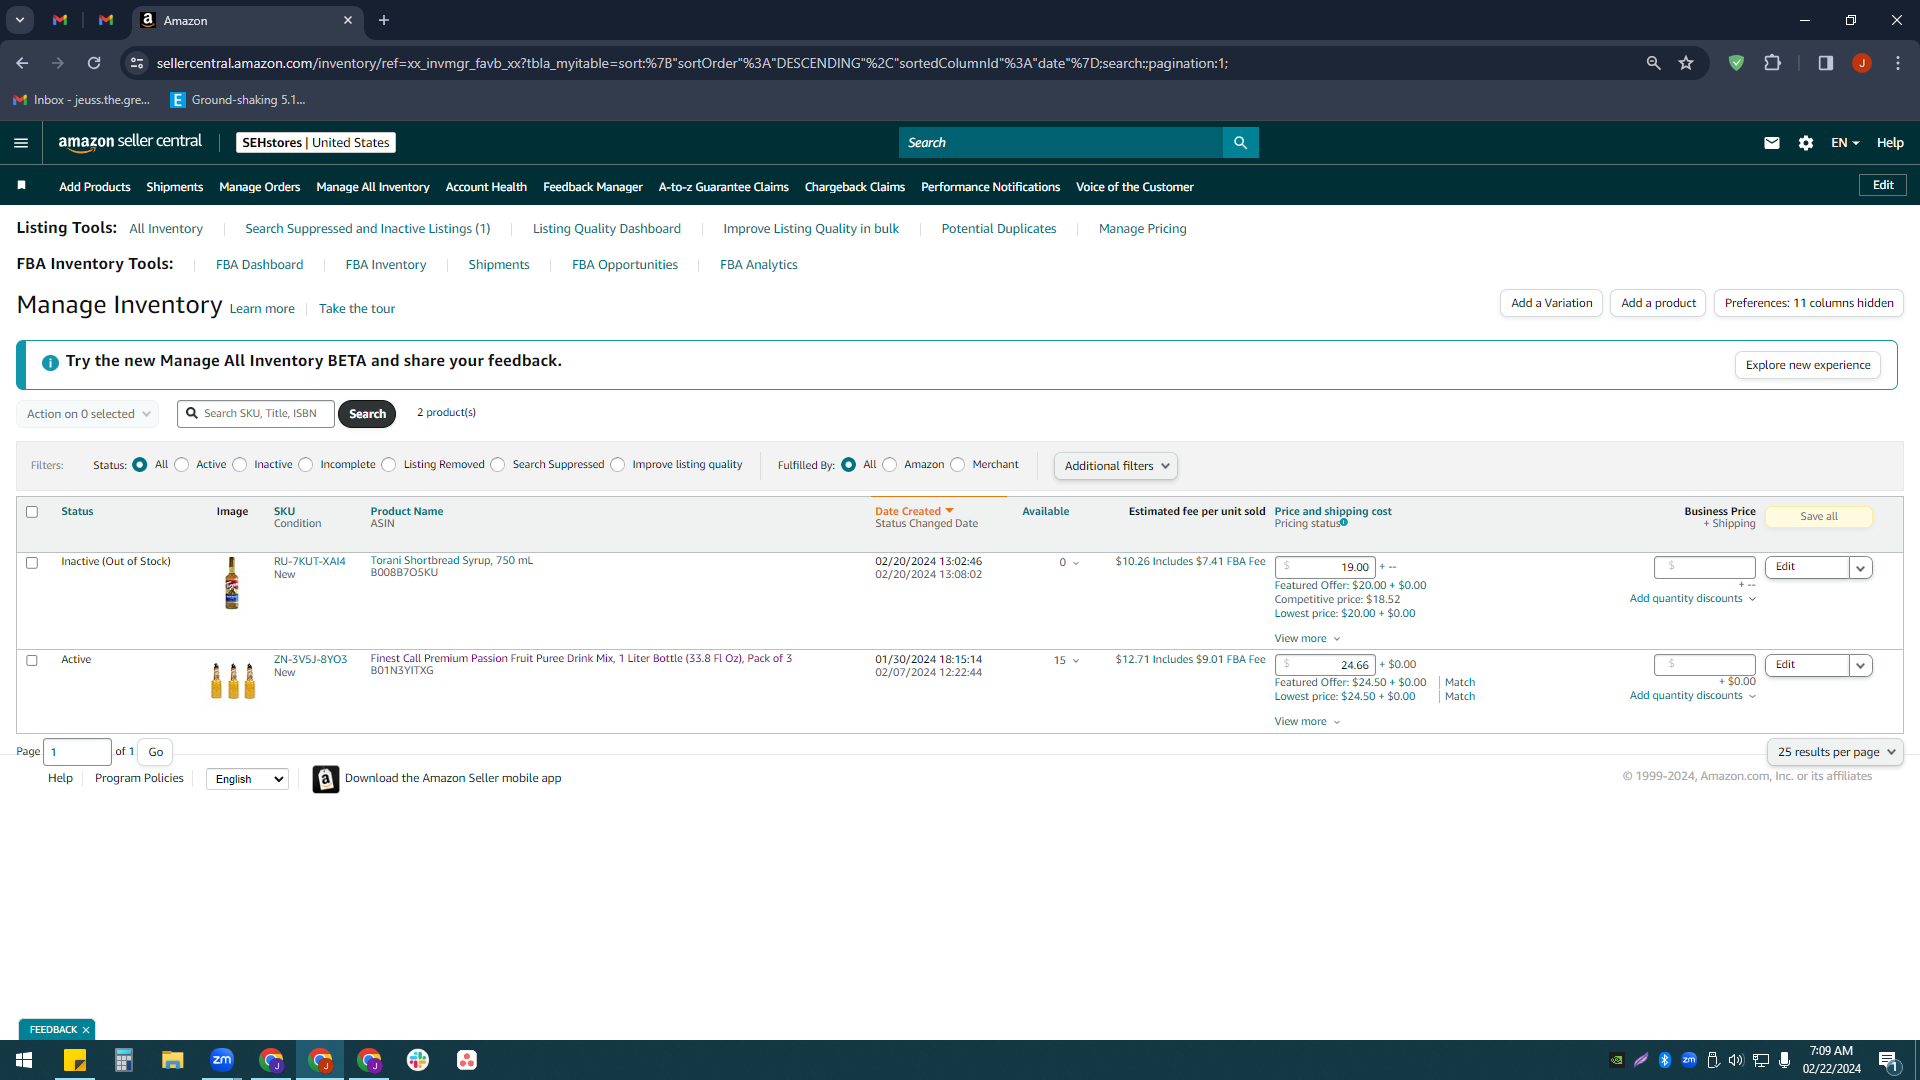
Task: Click the Chrome profile avatar J
Action: click(1861, 63)
